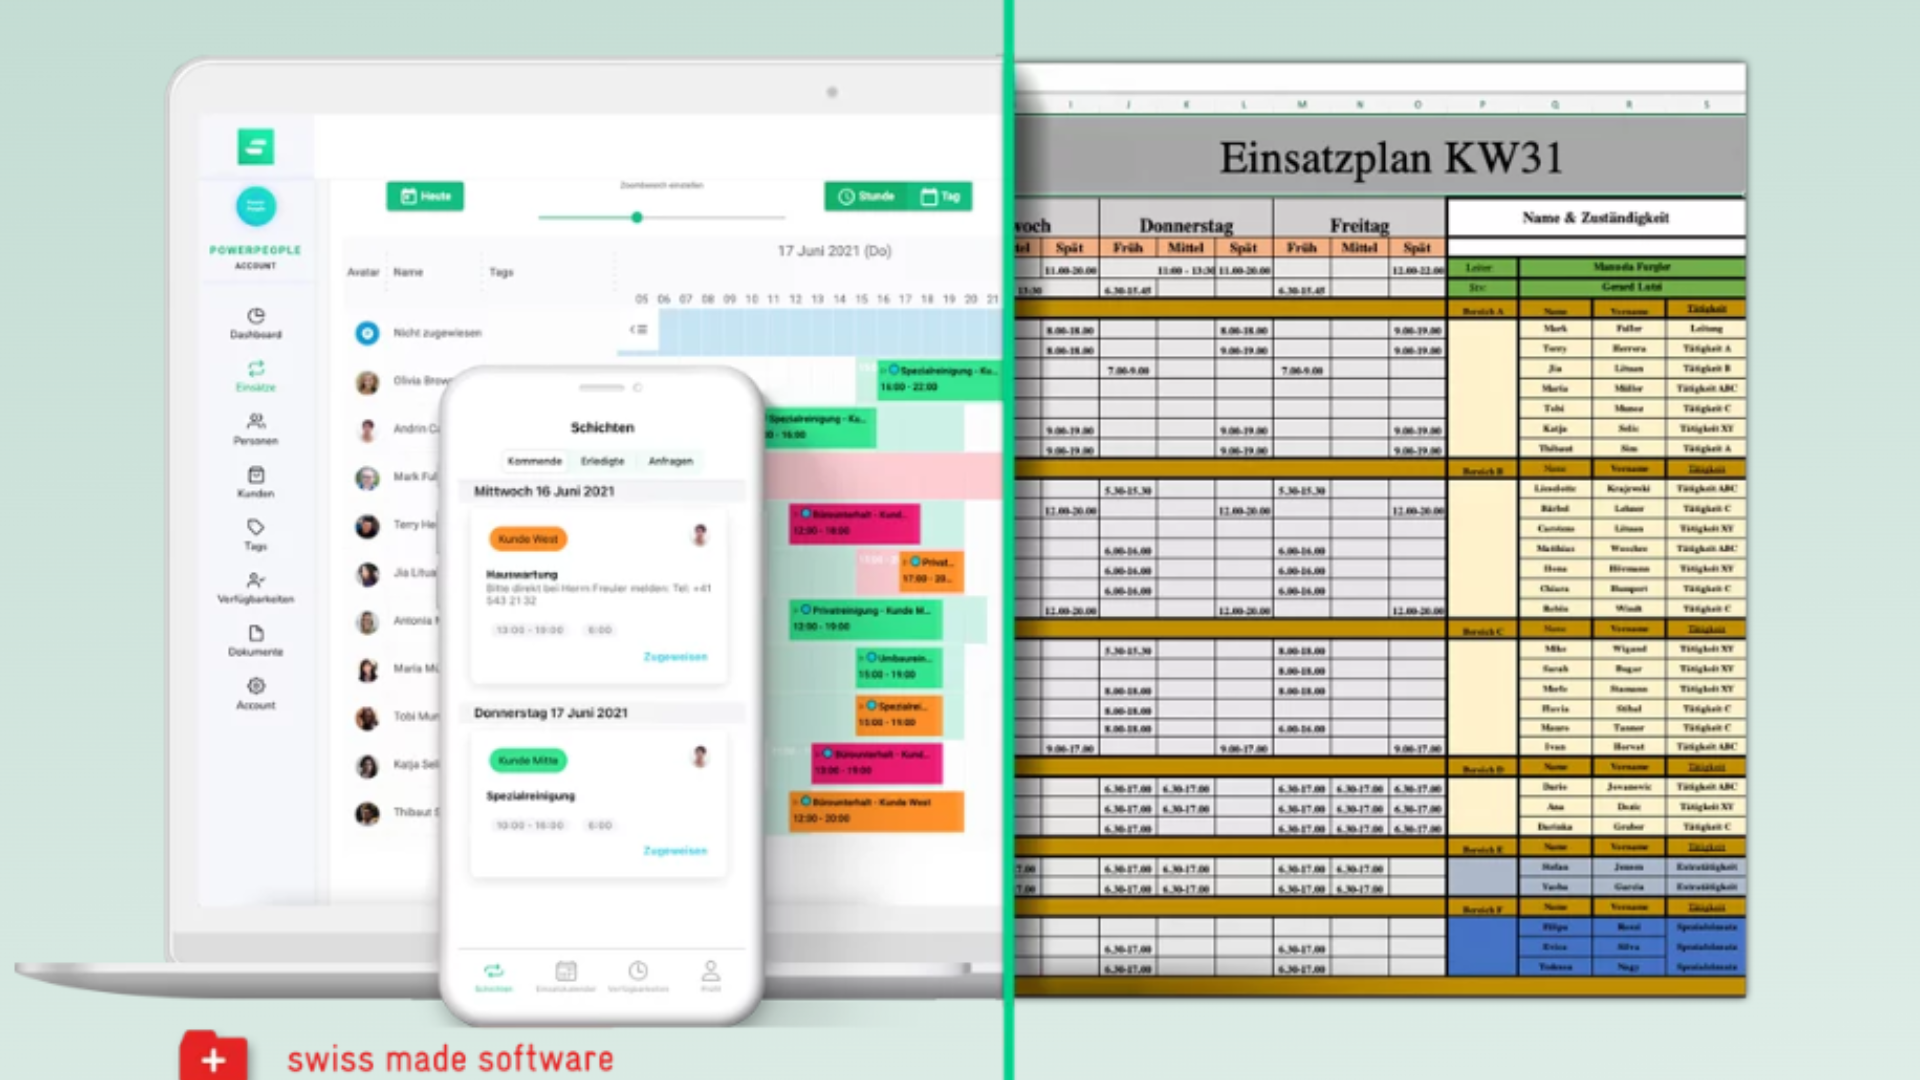This screenshot has width=1920, height=1080.
Task: Switch timeline view to Tag
Action: [940, 196]
